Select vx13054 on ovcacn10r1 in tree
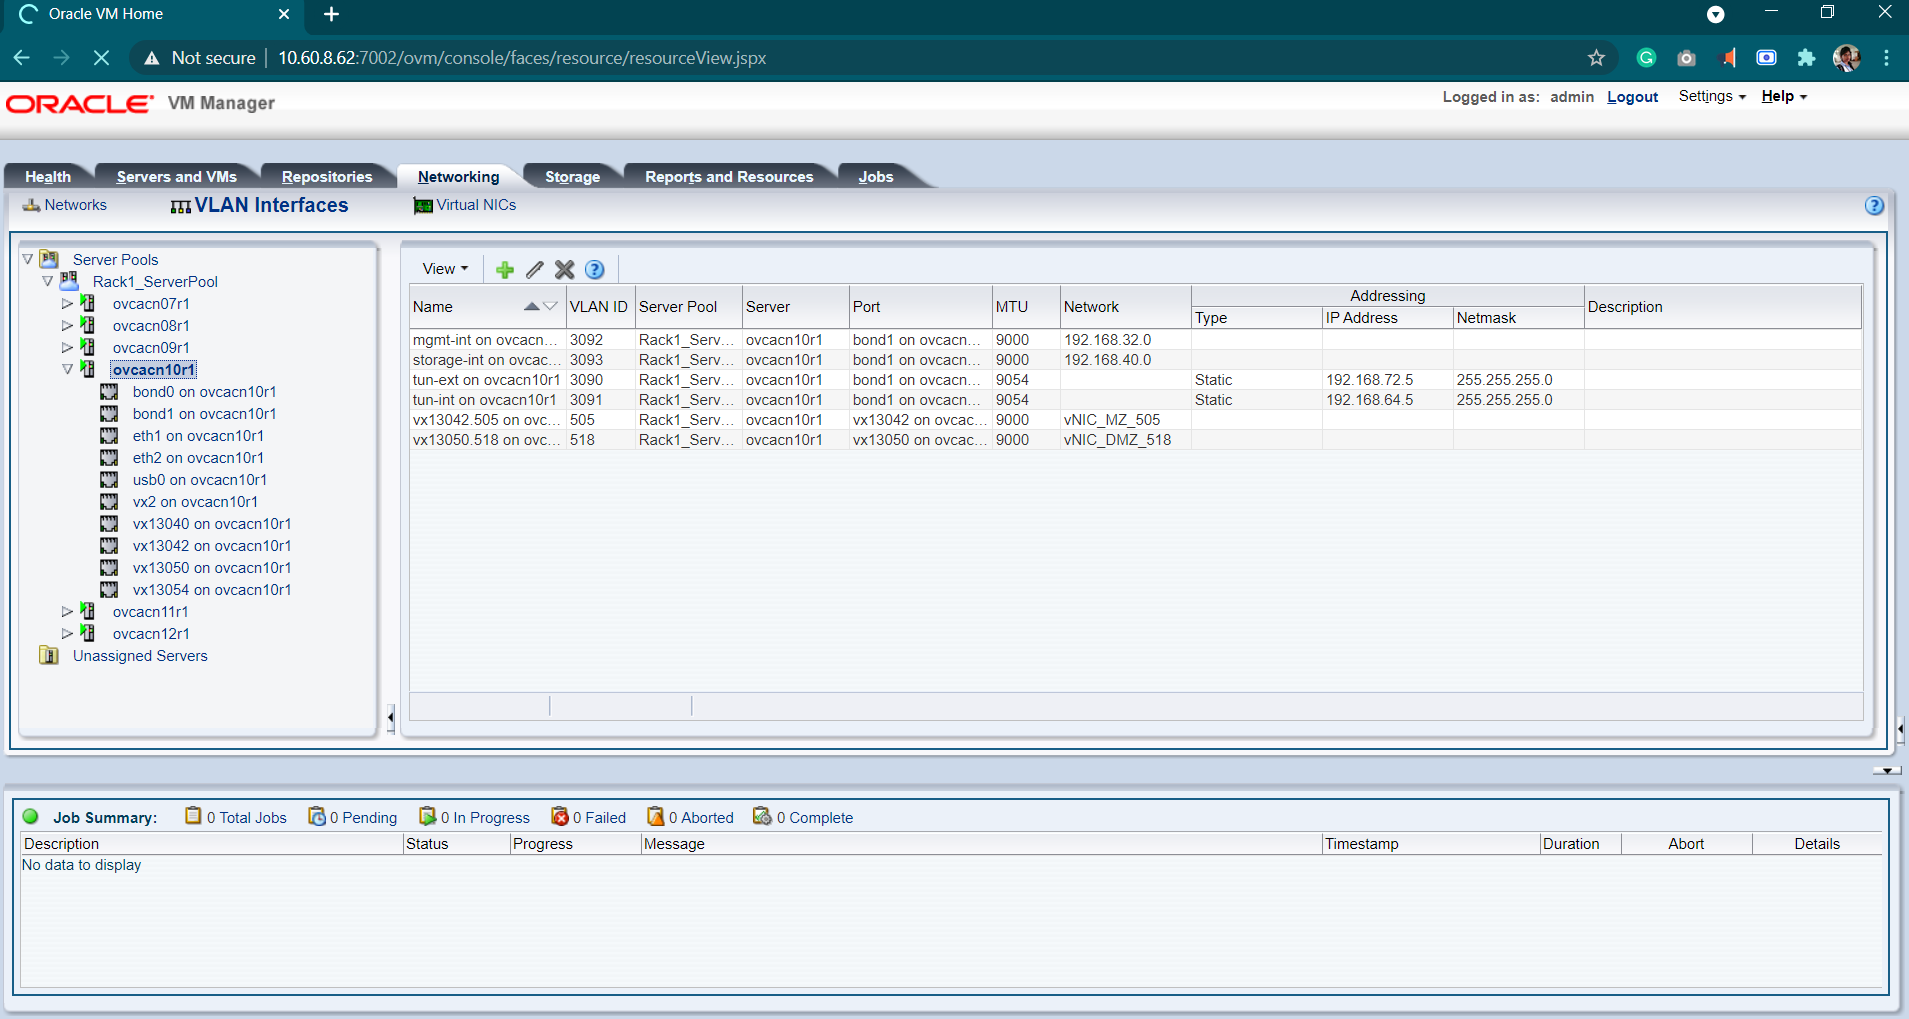The image size is (1909, 1019). (x=212, y=590)
